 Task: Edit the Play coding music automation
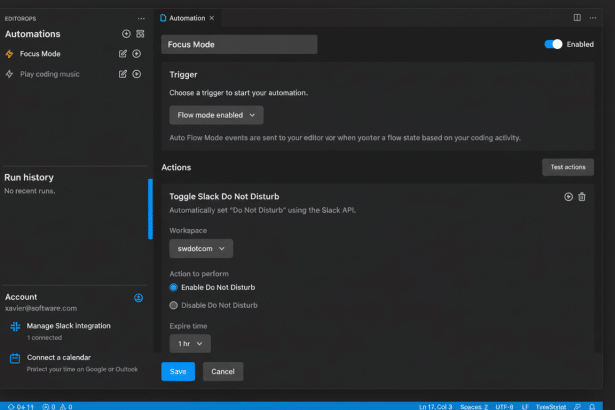(123, 74)
